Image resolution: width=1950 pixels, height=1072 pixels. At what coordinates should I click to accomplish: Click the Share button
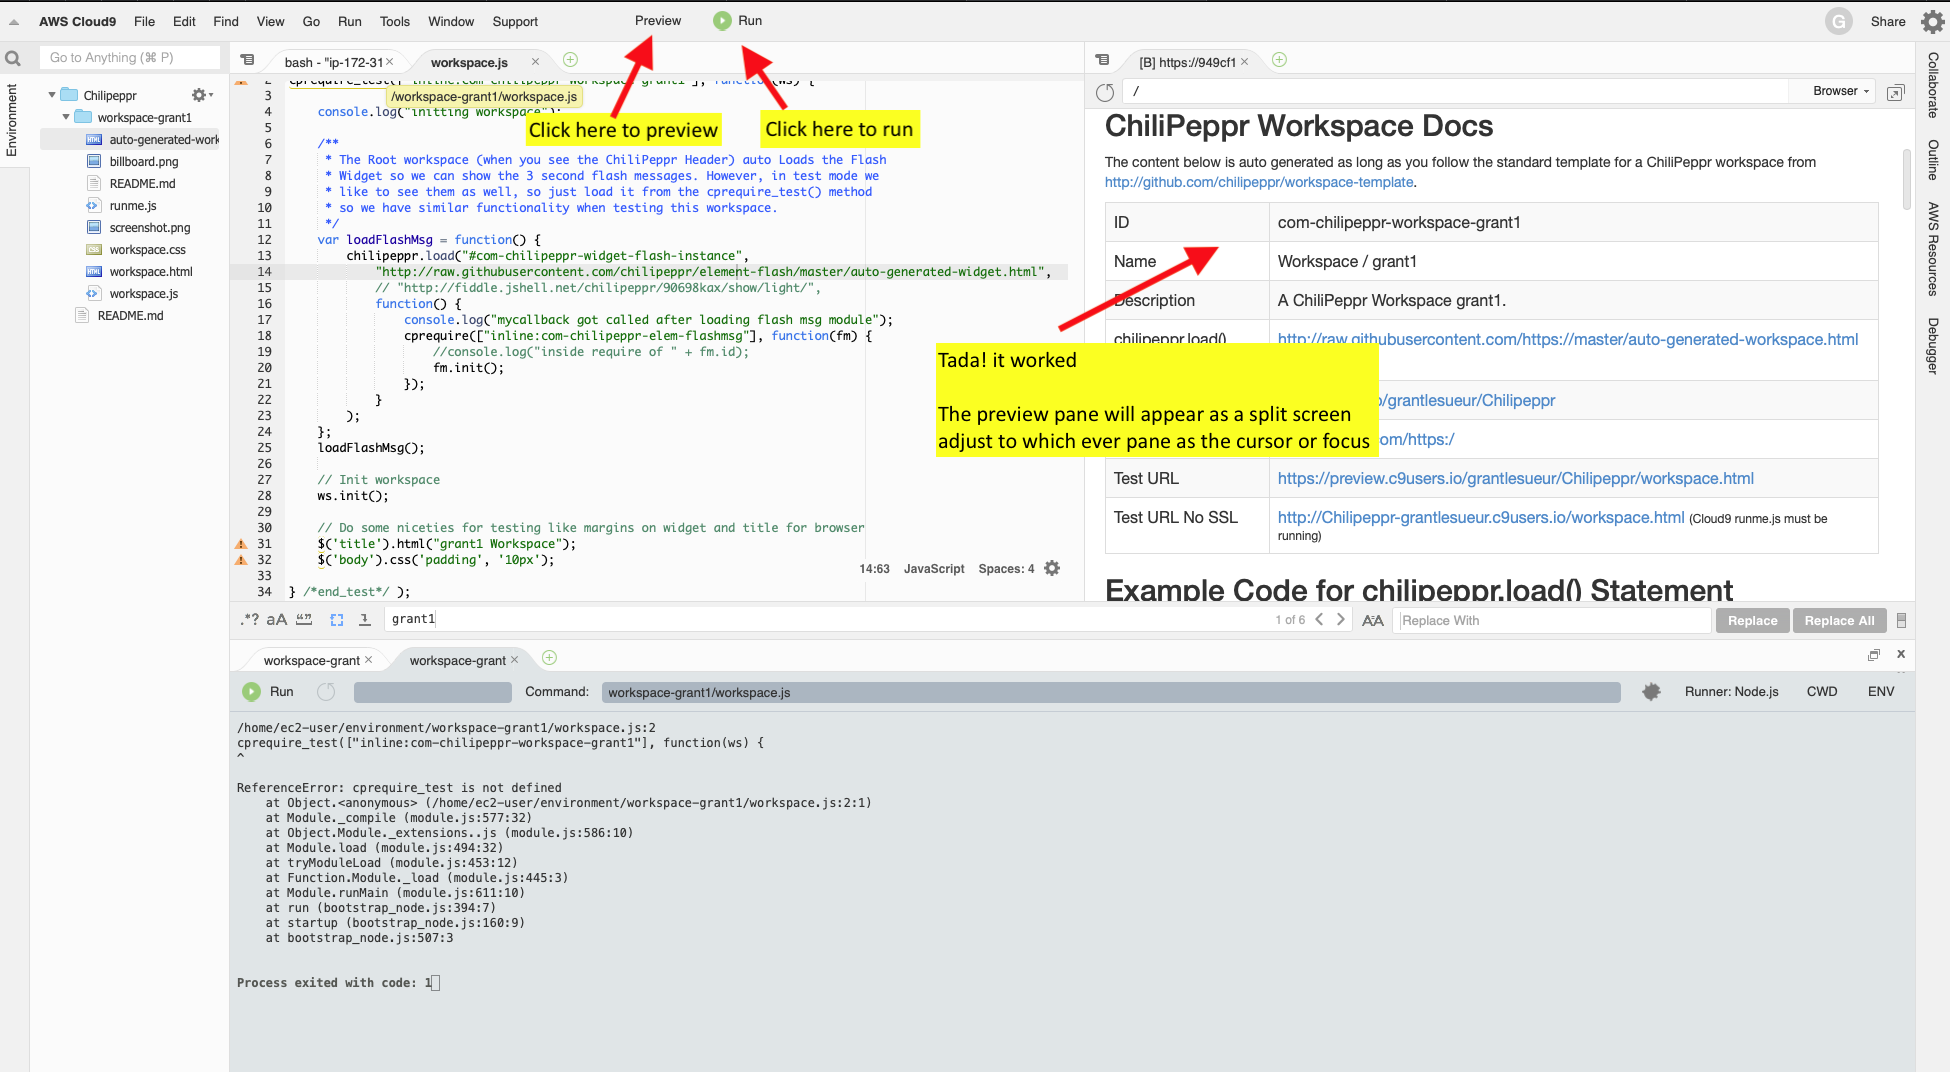pyautogui.click(x=1888, y=21)
